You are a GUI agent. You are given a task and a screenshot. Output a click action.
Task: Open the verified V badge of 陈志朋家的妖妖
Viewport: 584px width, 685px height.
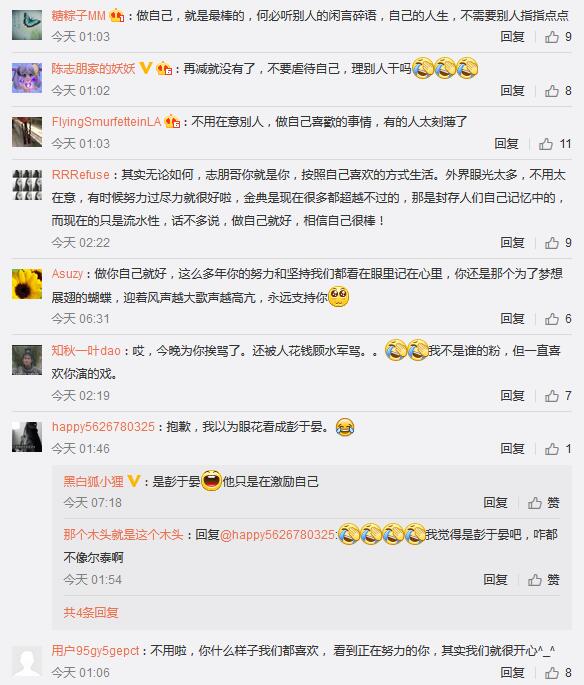(x=145, y=68)
